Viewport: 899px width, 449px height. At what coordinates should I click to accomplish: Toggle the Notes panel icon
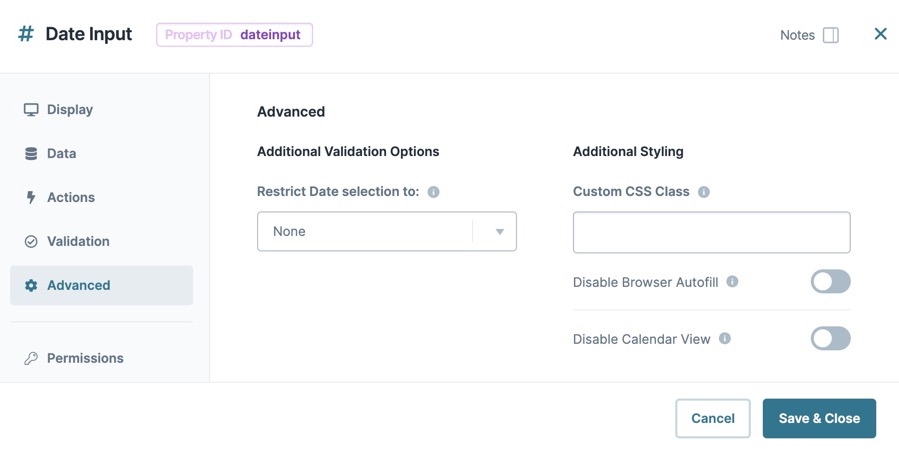point(830,35)
